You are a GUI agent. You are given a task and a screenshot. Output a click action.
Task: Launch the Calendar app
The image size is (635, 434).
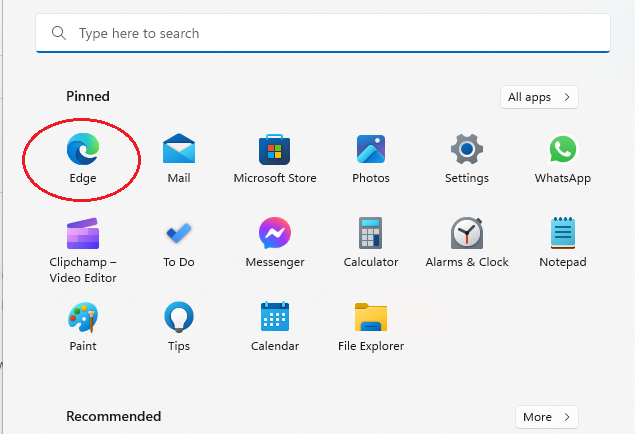(x=275, y=319)
